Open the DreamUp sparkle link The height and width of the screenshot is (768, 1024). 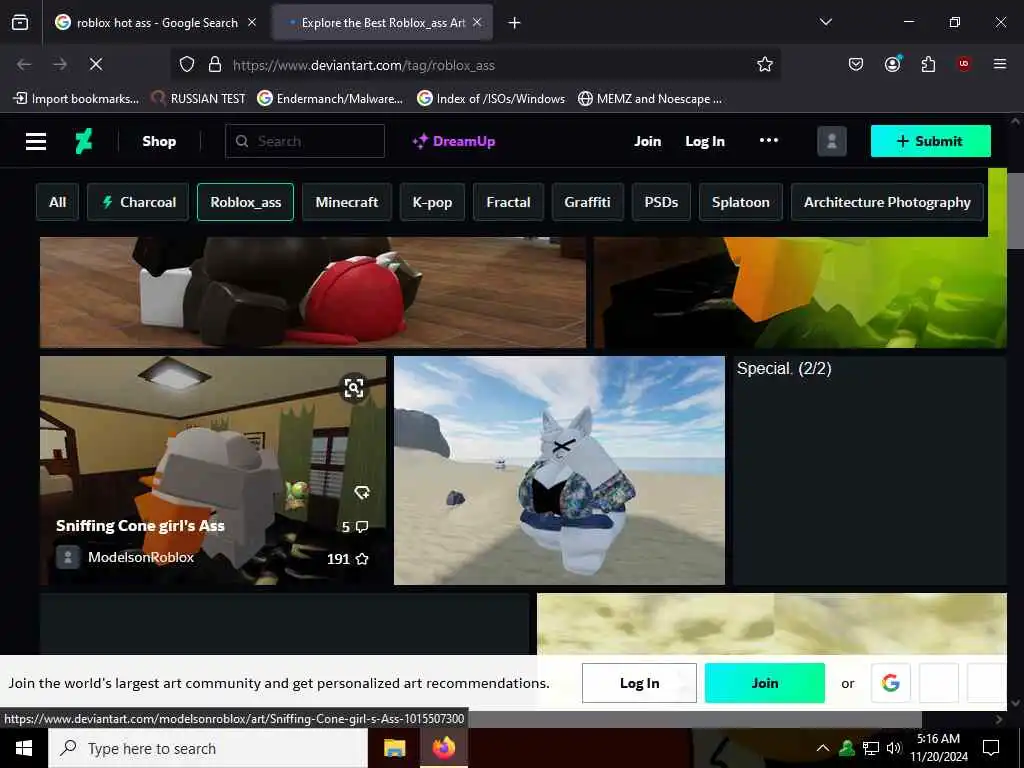454,141
